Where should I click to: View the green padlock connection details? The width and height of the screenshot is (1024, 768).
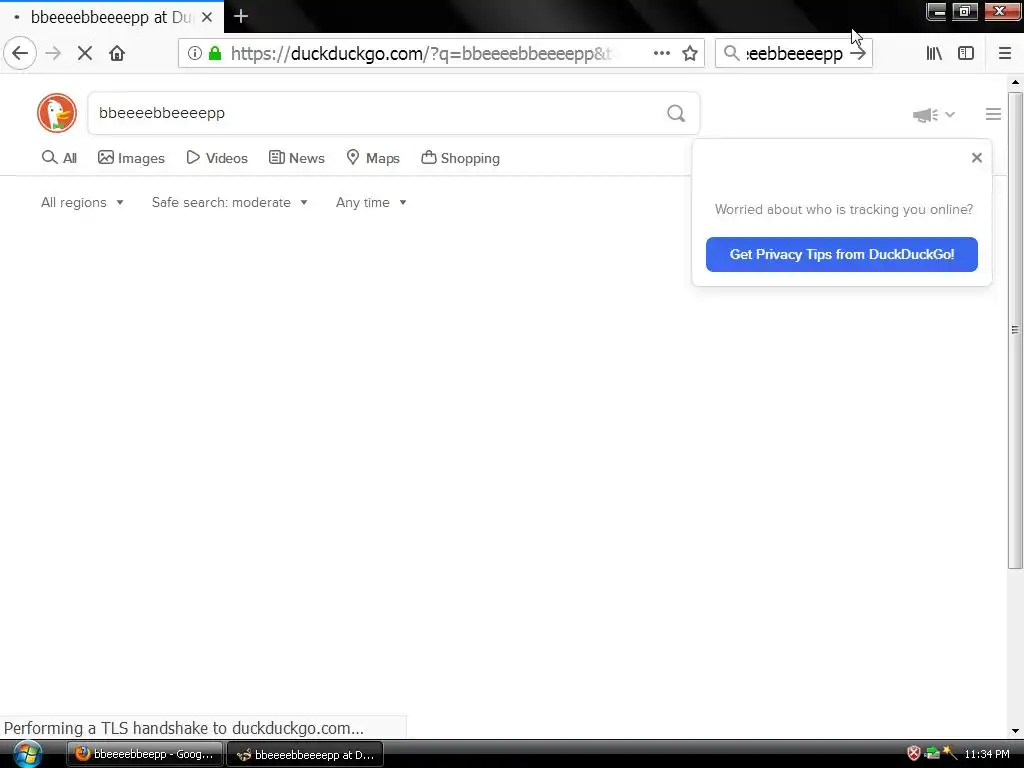pyautogui.click(x=215, y=53)
